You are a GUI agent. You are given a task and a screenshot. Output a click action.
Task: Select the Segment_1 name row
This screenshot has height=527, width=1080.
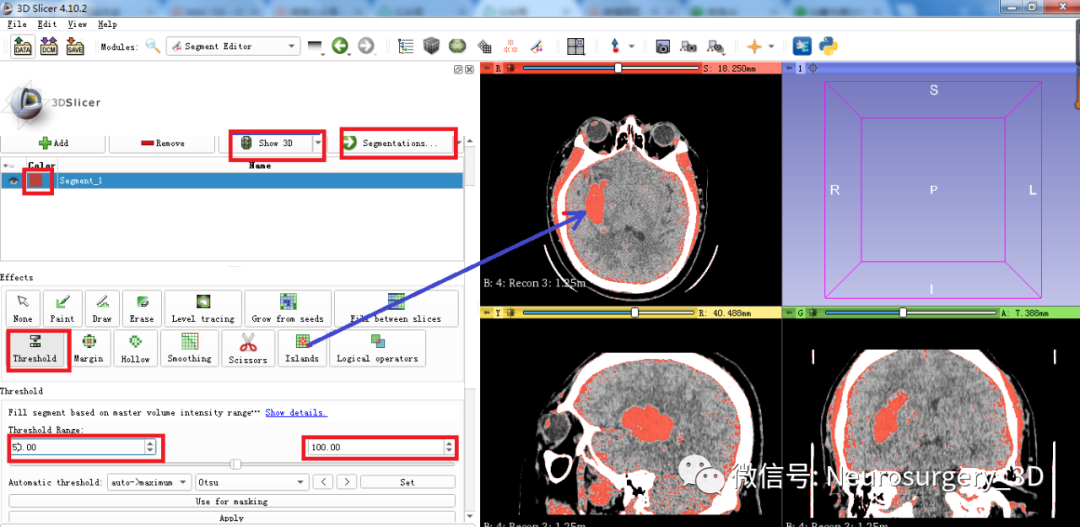pos(260,180)
